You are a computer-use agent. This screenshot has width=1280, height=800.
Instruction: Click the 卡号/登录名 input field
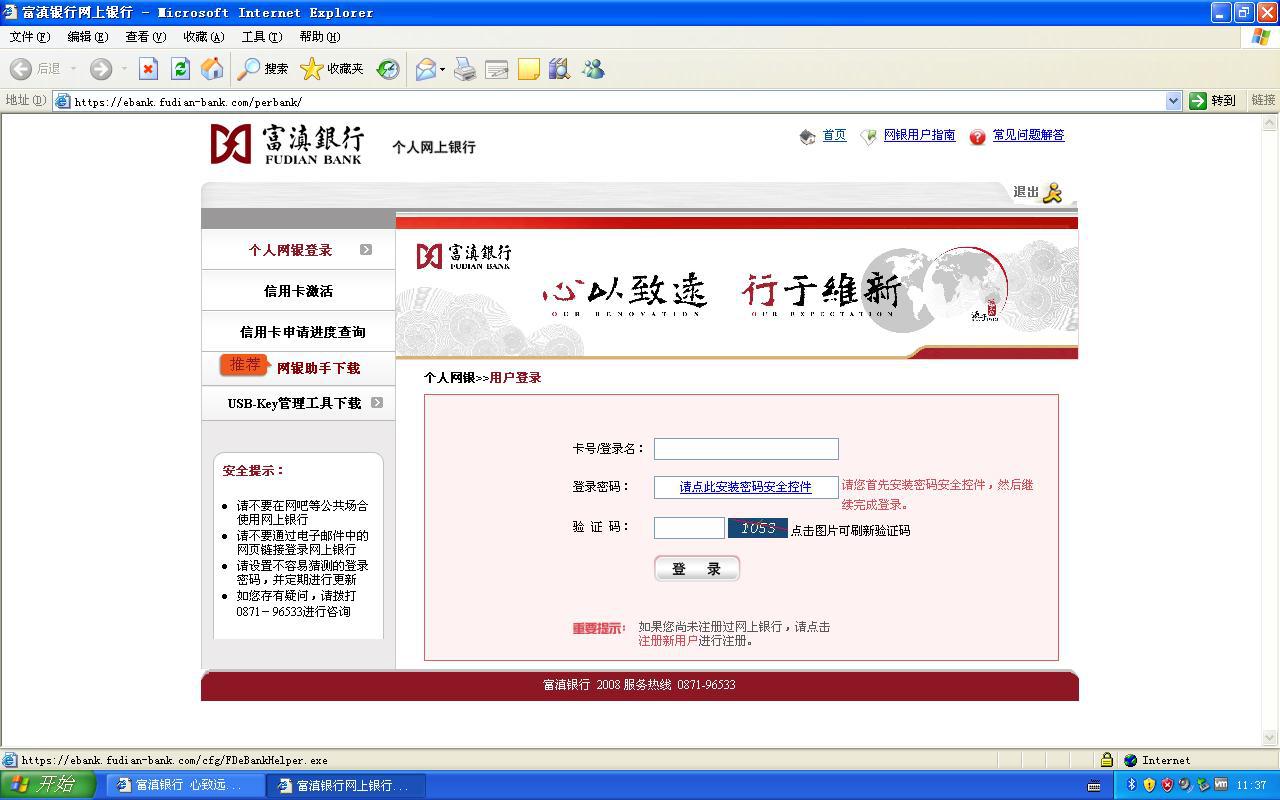coord(745,449)
